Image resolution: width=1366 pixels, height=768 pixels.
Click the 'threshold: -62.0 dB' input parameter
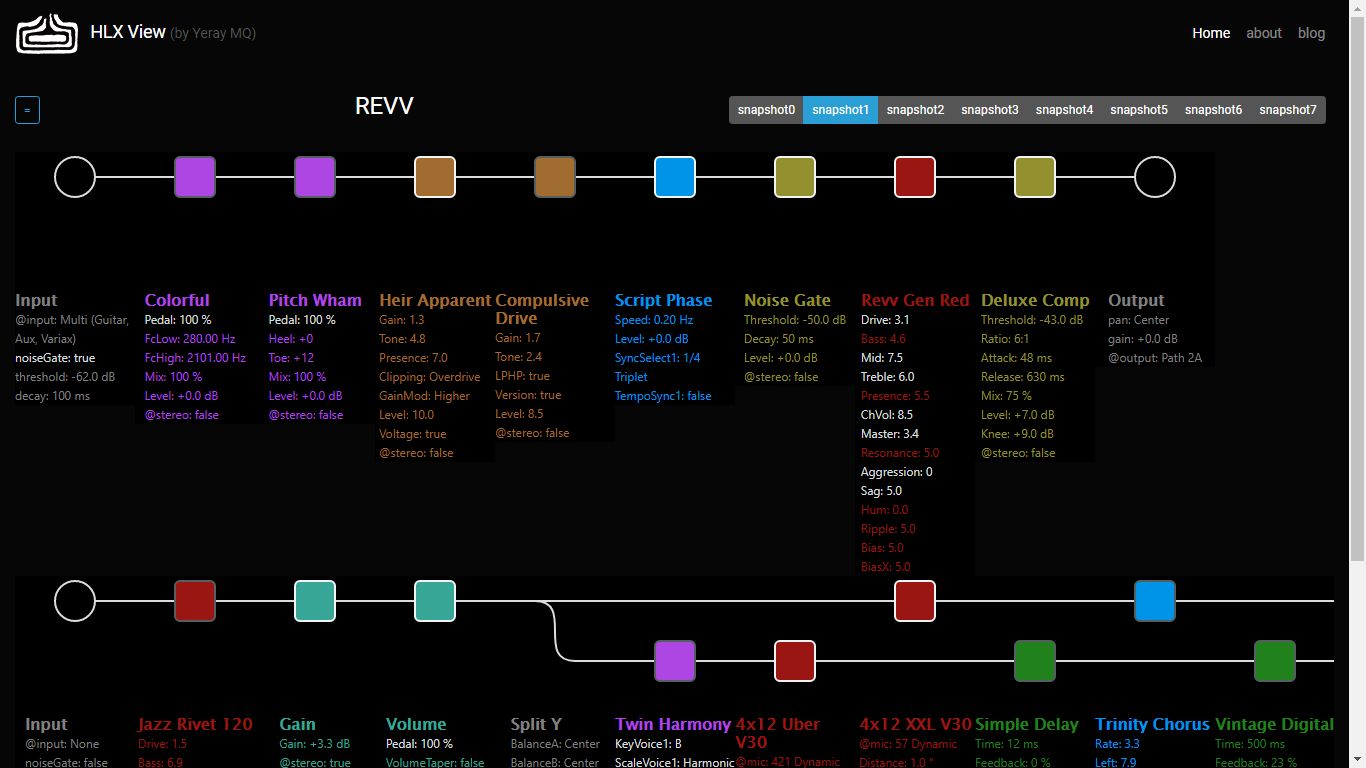pyautogui.click(x=66, y=377)
